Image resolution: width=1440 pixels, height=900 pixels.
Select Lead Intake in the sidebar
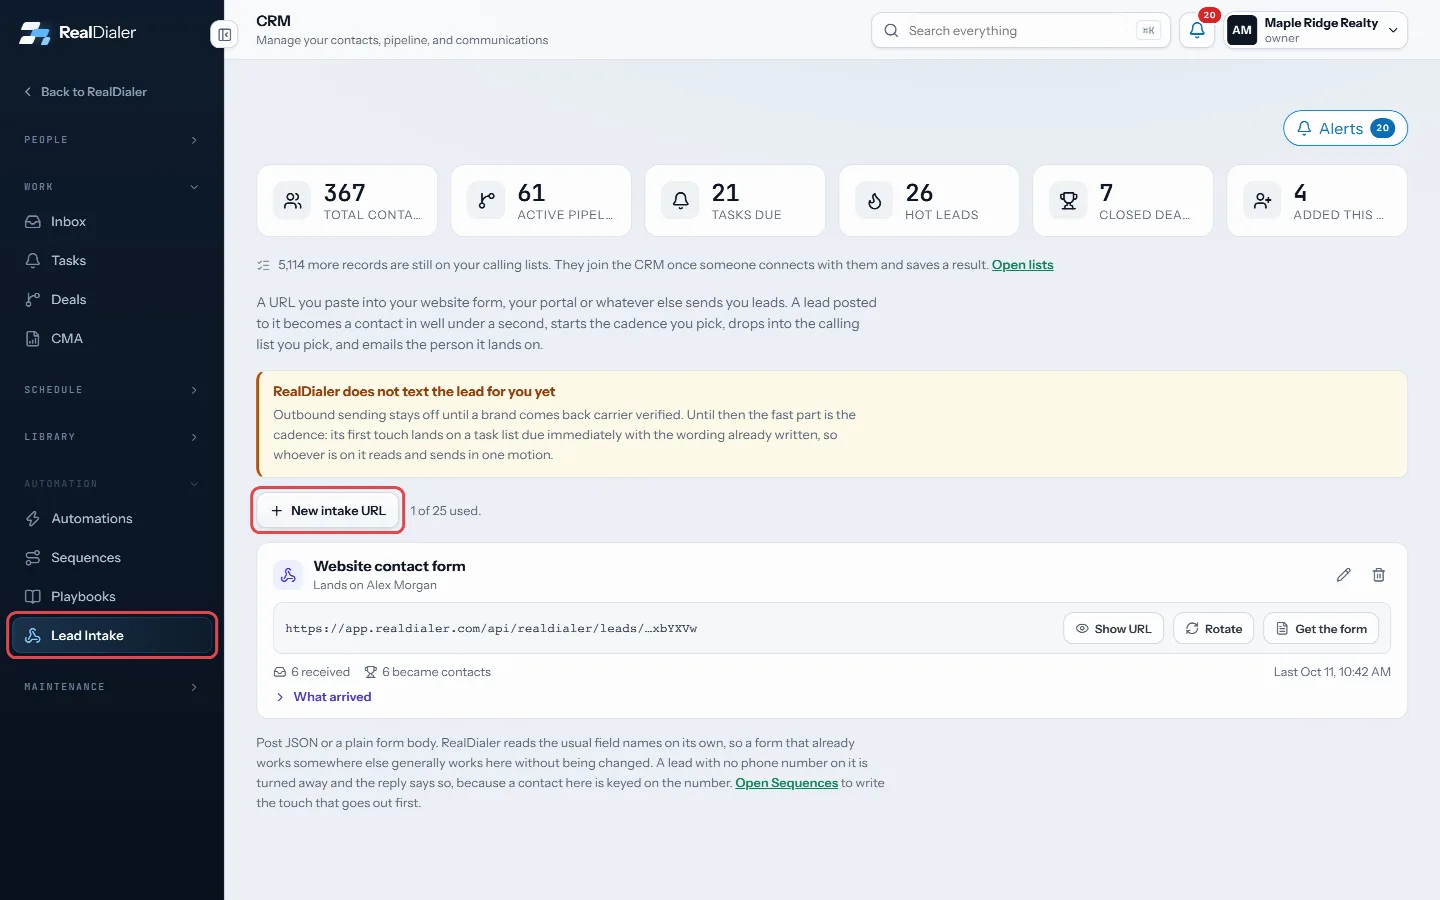111,636
